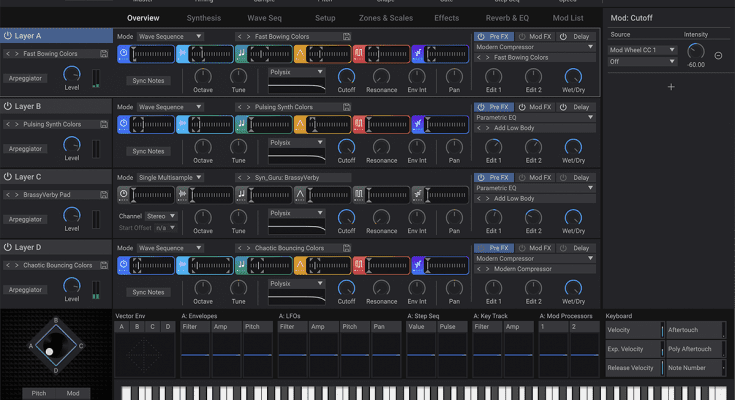Image resolution: width=735 pixels, height=400 pixels.
Task: Click Layer B red Gate lane icon
Action: coord(358,123)
